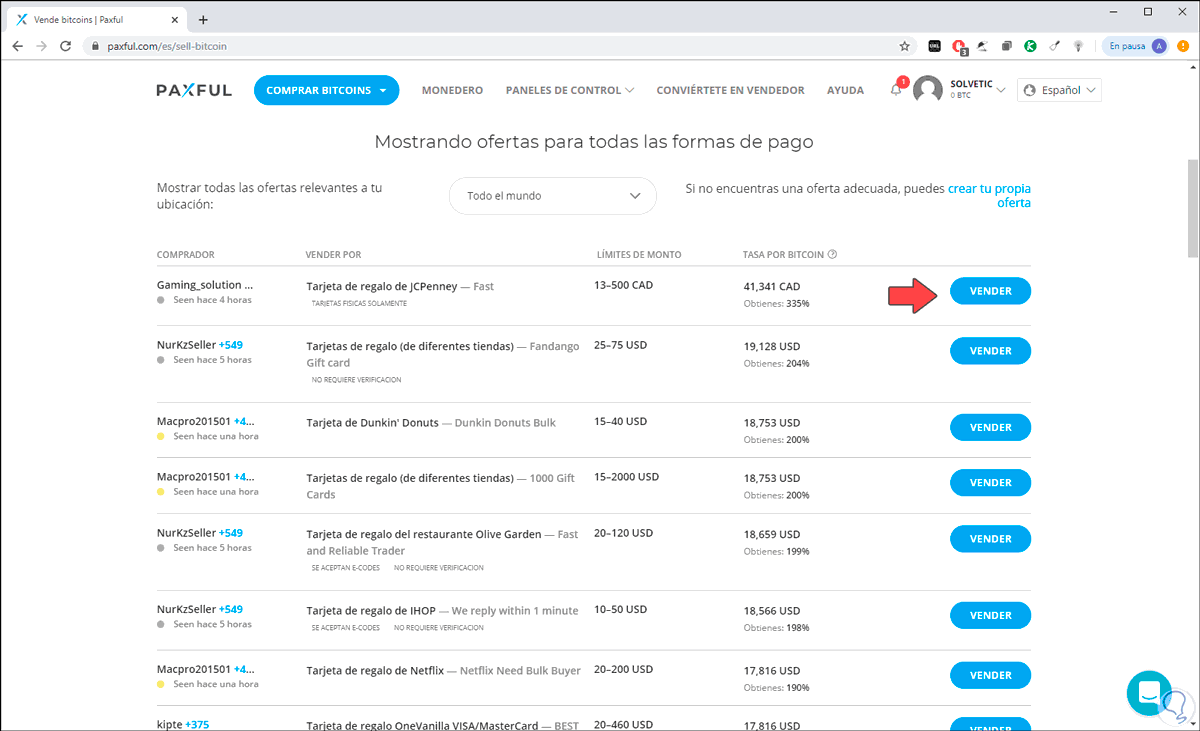This screenshot has width=1200, height=731.
Task: Open Macpro201501 profile in Dunkin' Donuts row
Action: pyautogui.click(x=194, y=421)
